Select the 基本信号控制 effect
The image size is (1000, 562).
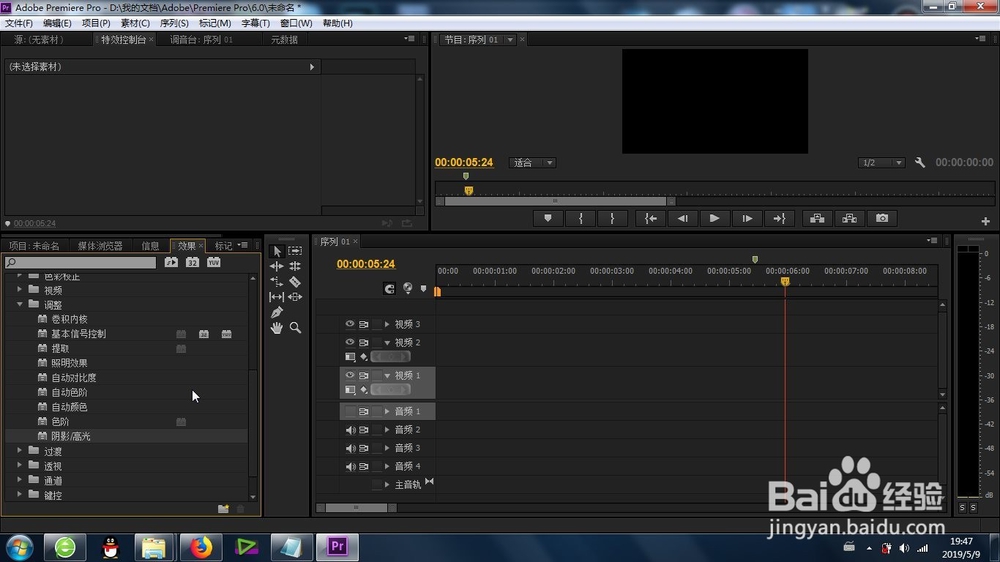click(78, 334)
